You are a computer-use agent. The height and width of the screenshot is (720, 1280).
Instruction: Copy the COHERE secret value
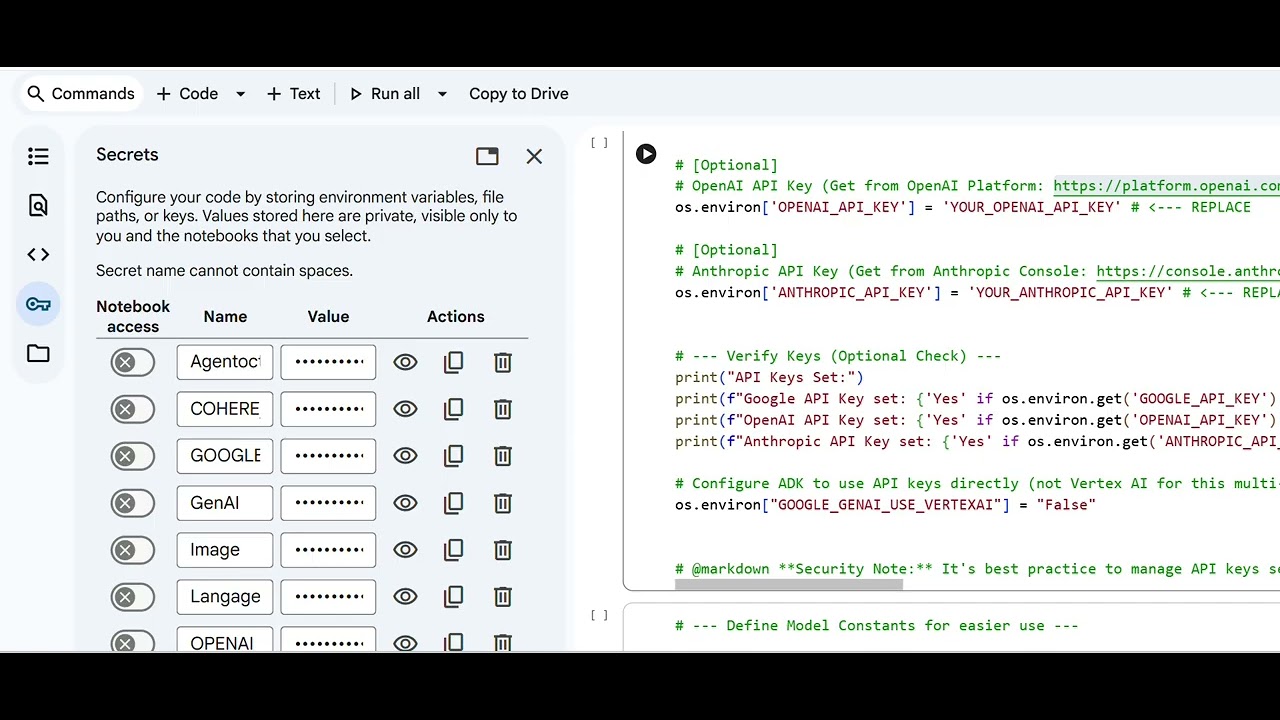pyautogui.click(x=453, y=409)
